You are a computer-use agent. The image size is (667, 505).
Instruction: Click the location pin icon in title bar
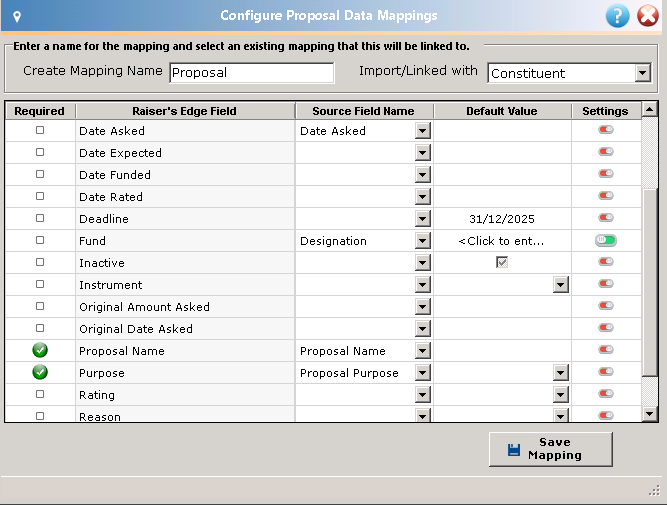(x=17, y=17)
